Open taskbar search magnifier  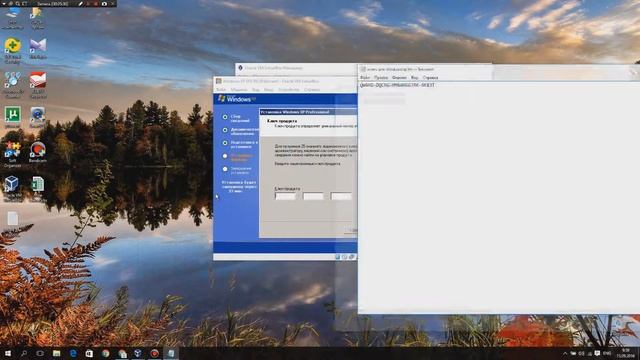(24, 353)
